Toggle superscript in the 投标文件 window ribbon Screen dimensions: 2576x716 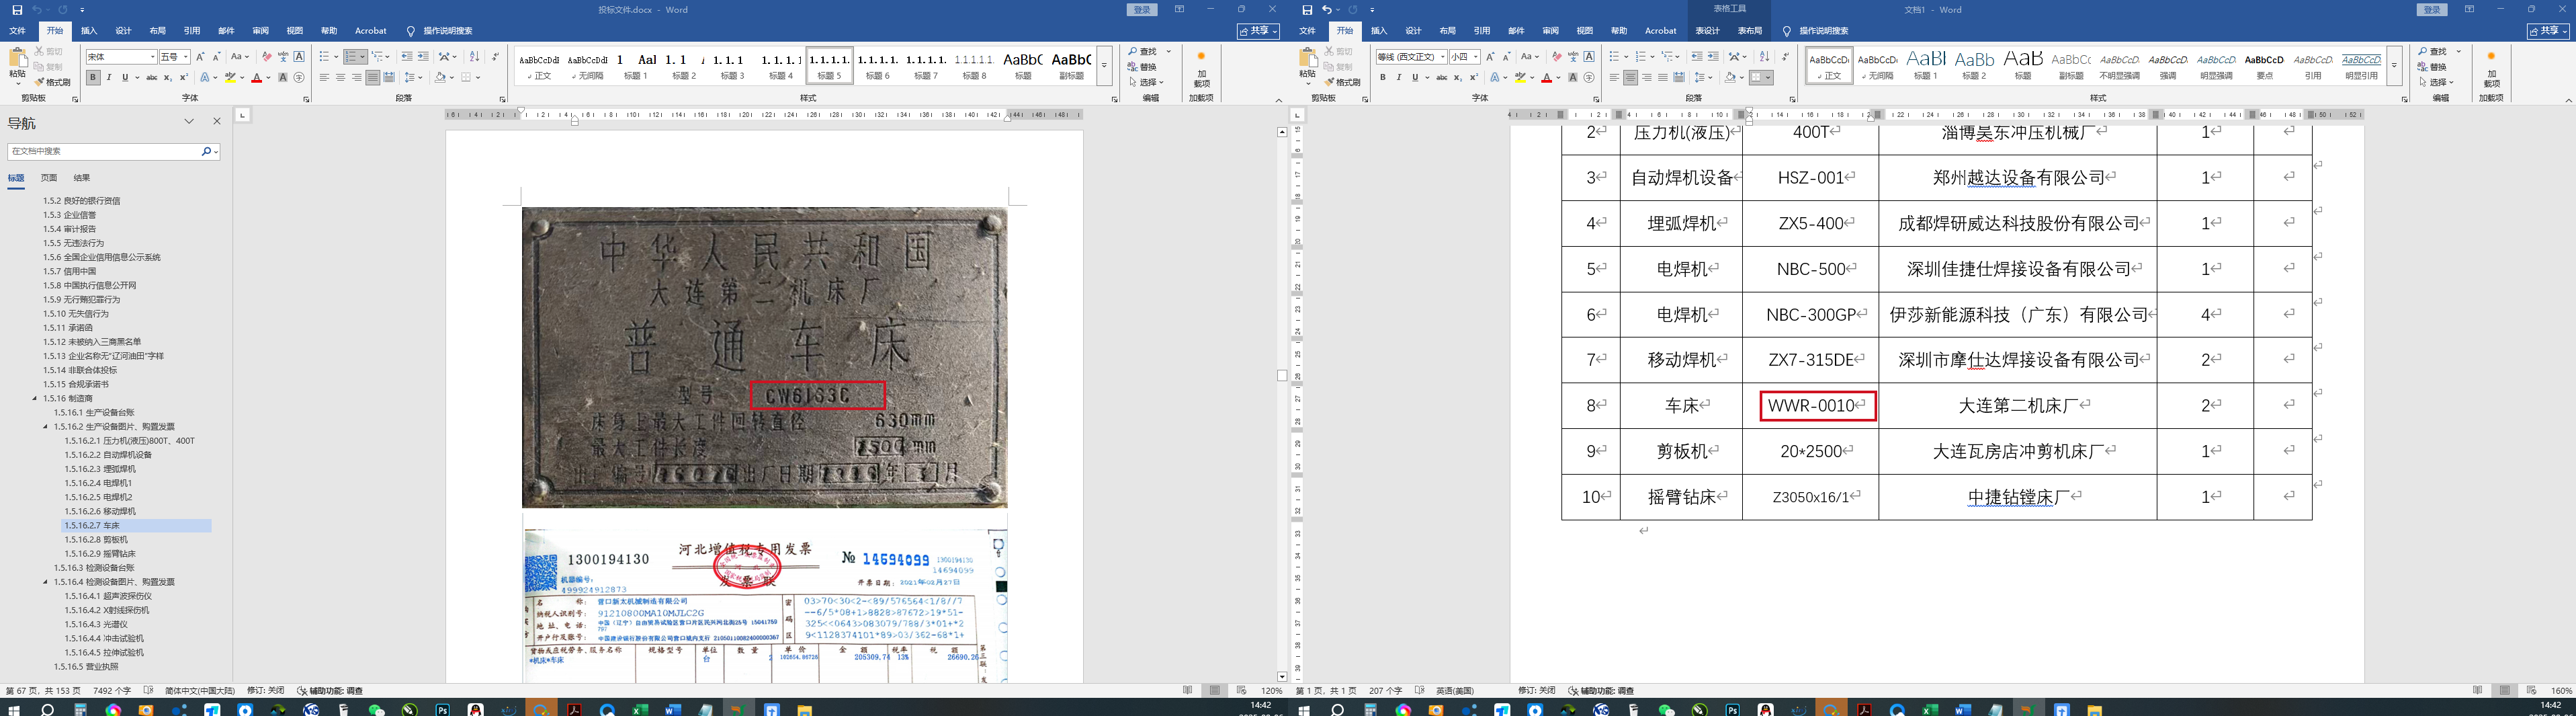(x=183, y=77)
